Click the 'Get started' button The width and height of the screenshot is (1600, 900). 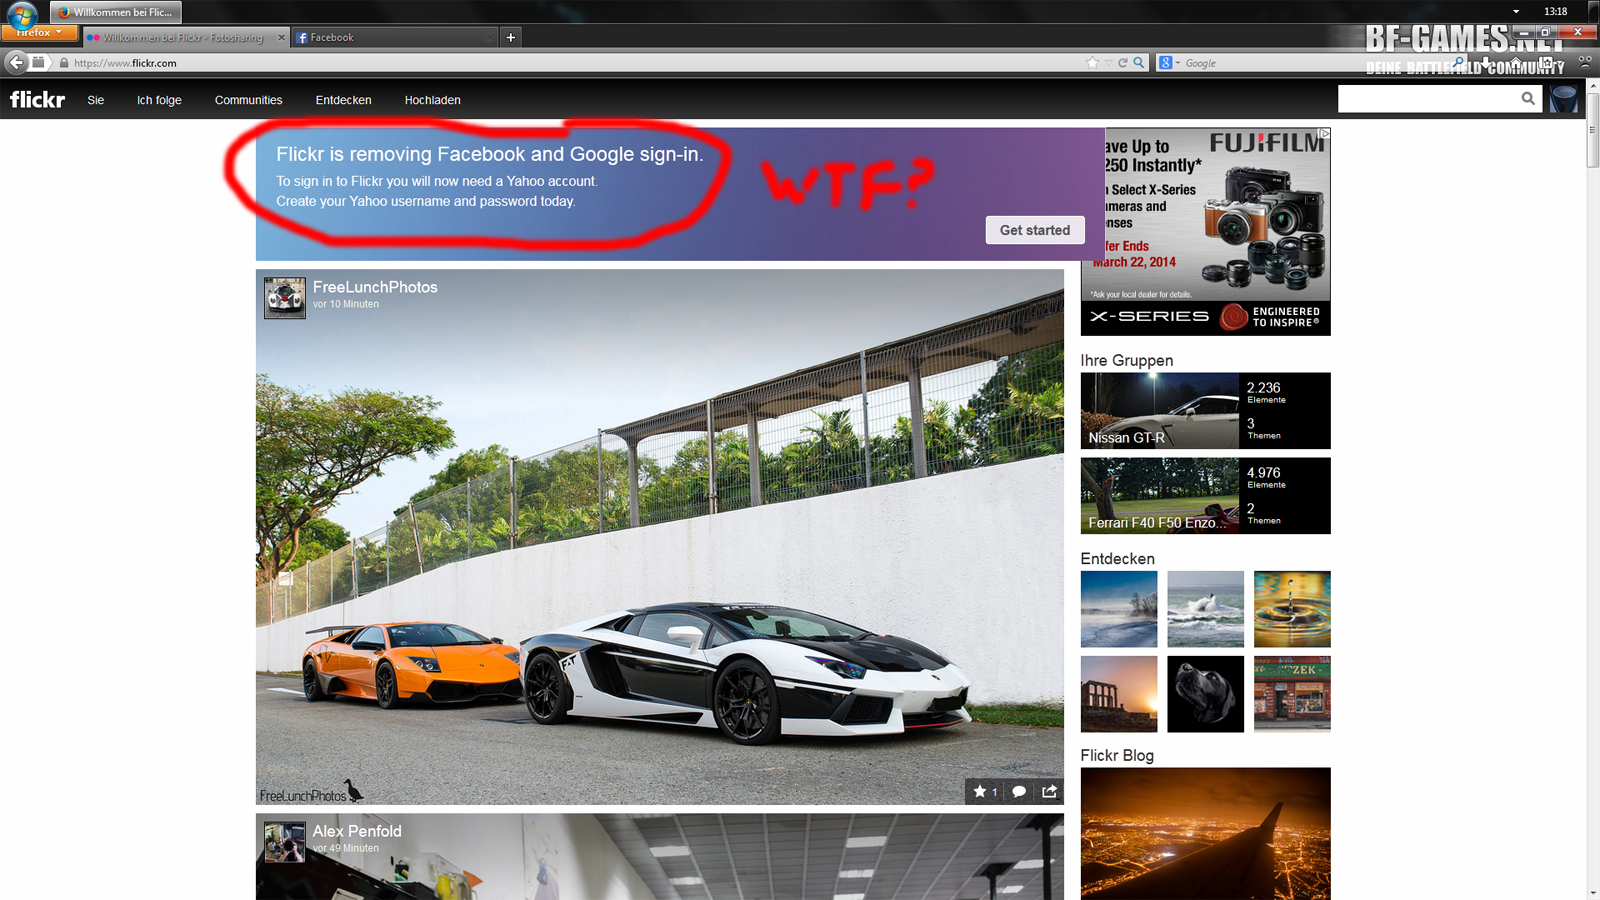point(1035,230)
